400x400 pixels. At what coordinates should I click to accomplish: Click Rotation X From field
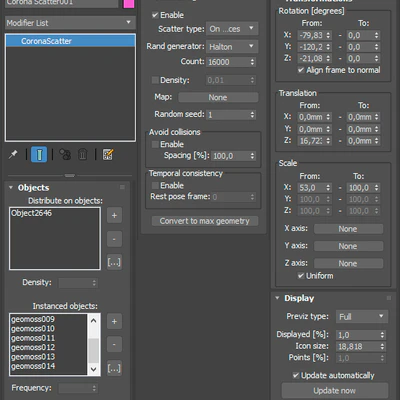(x=311, y=35)
